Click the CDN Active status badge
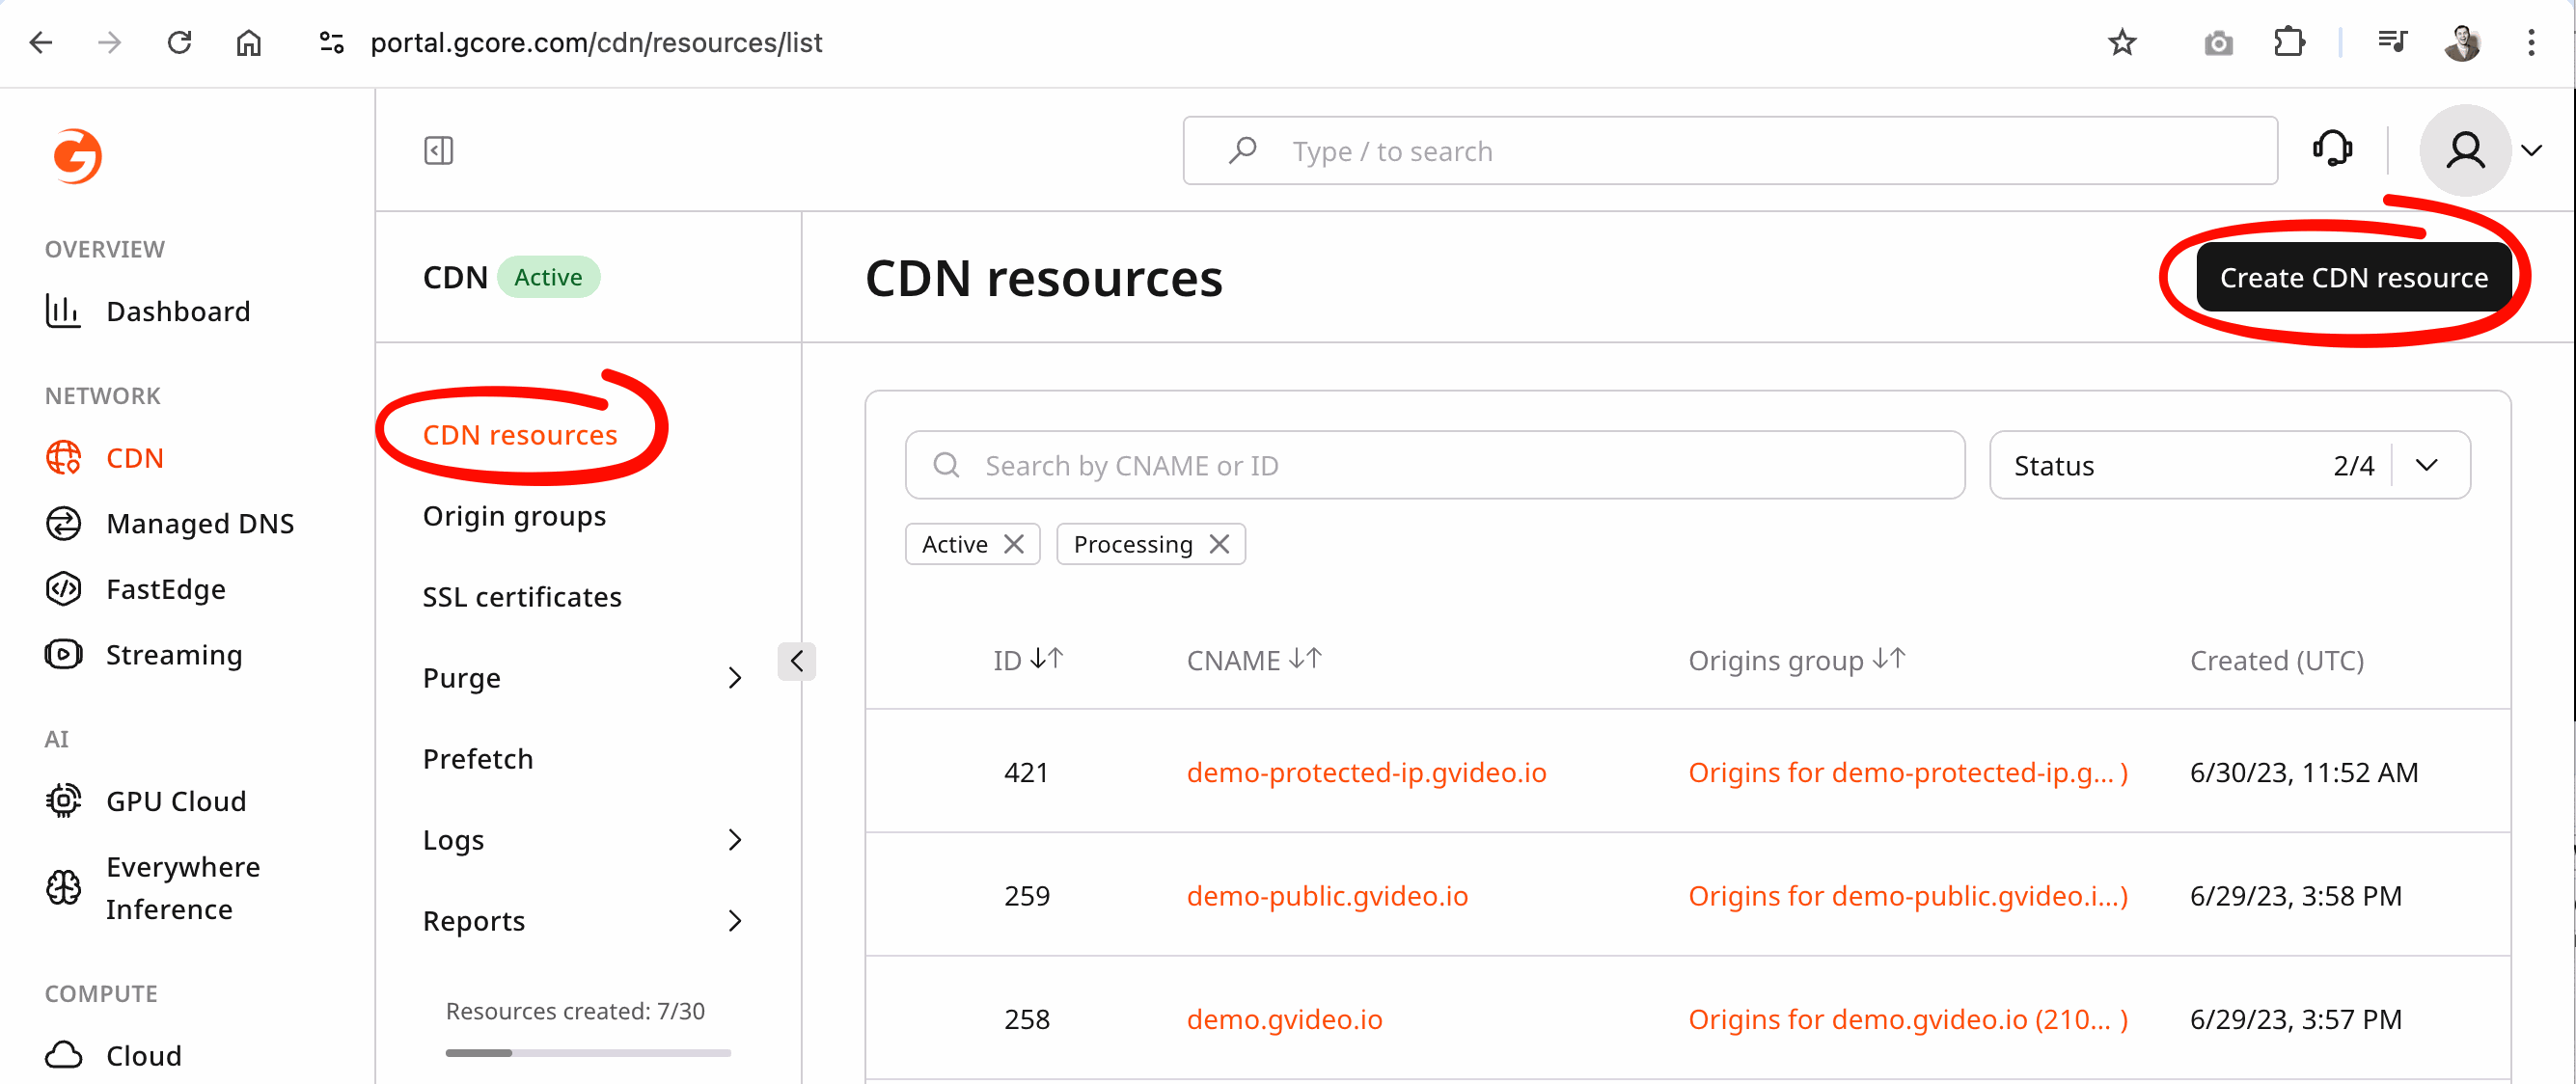Viewport: 2576px width, 1084px height. (548, 277)
